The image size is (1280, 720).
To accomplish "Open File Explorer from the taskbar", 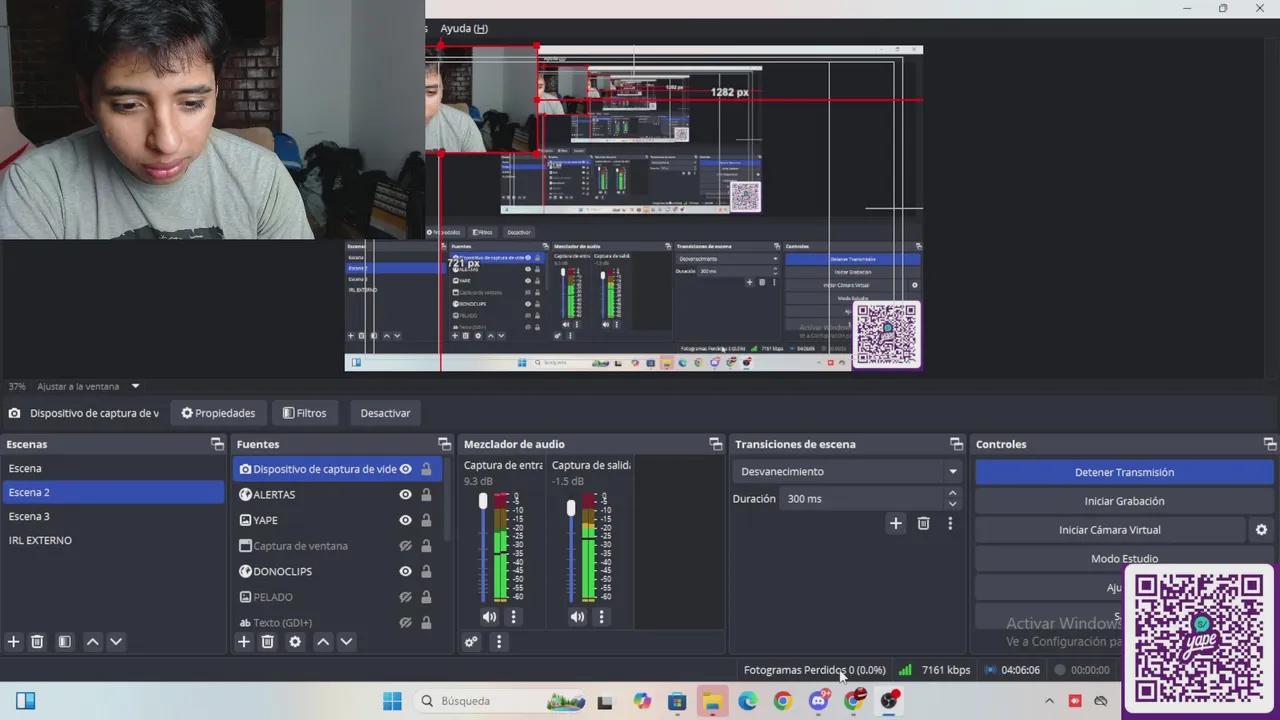I will (x=712, y=701).
